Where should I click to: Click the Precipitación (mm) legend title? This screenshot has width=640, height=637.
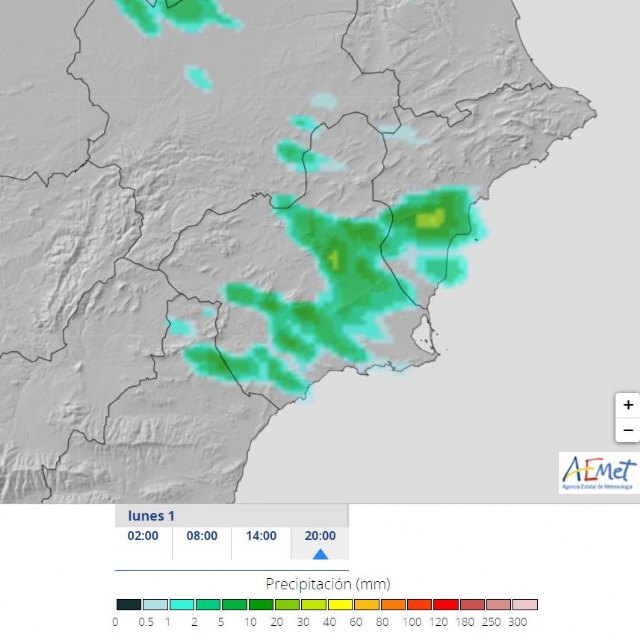327,583
